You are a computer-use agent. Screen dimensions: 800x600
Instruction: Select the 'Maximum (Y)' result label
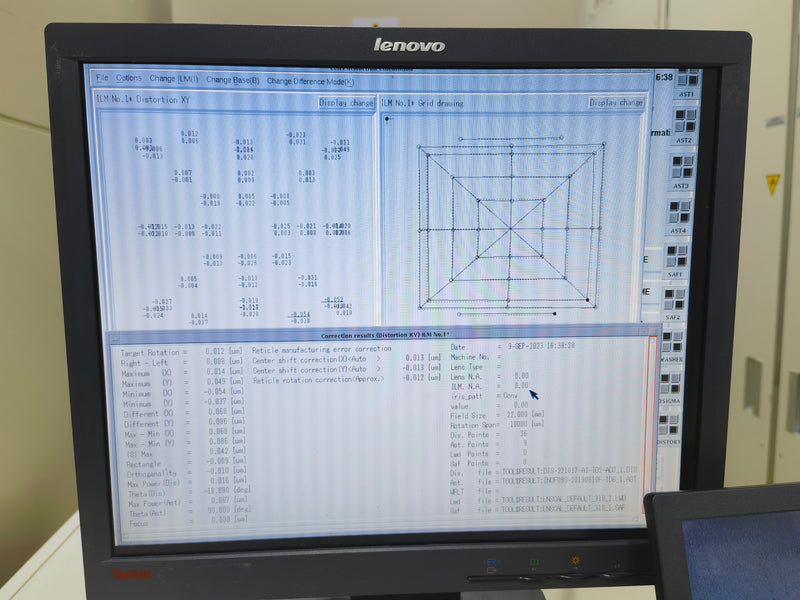147,383
